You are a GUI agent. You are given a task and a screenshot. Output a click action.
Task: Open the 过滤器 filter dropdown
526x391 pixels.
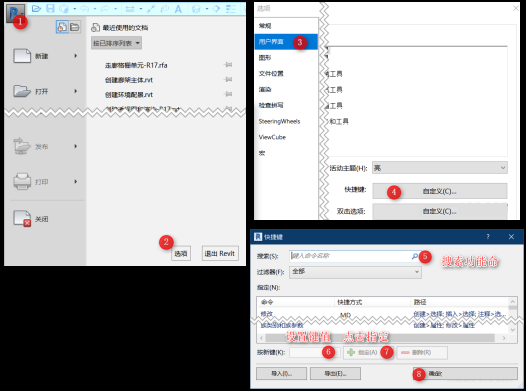355,272
